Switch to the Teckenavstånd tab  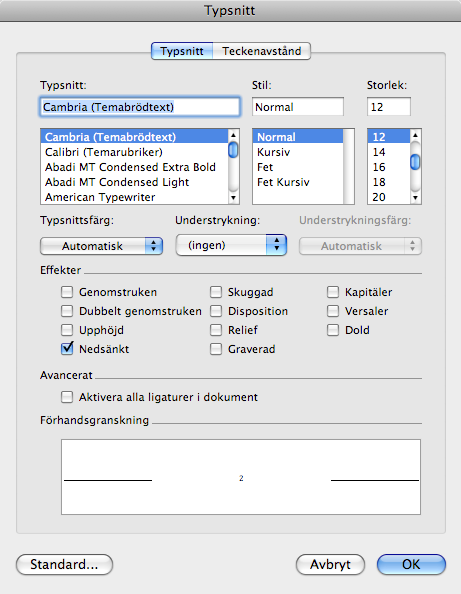pos(262,51)
